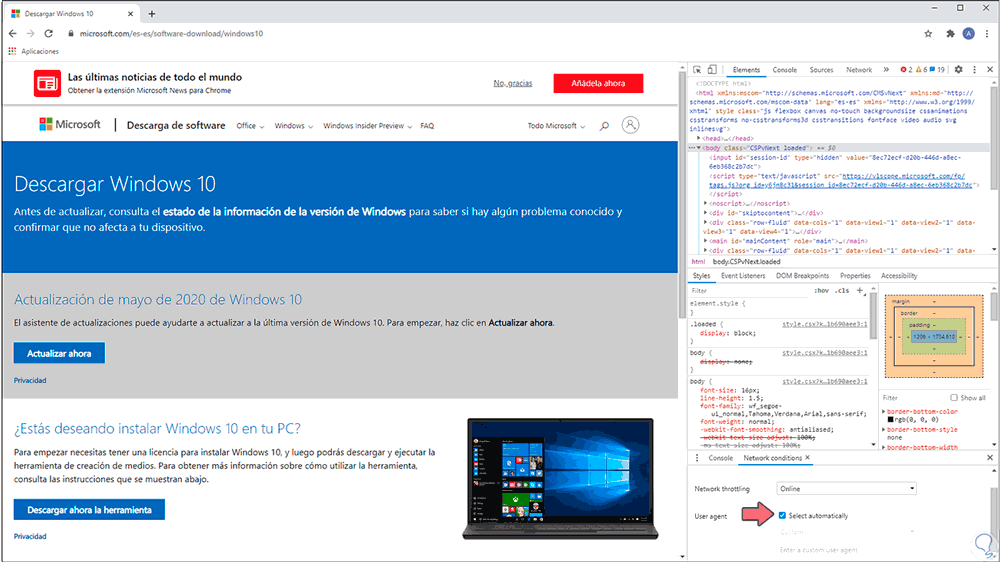The height and width of the screenshot is (562, 1000).
Task: Switch to the Network tab
Action: [x=859, y=70]
